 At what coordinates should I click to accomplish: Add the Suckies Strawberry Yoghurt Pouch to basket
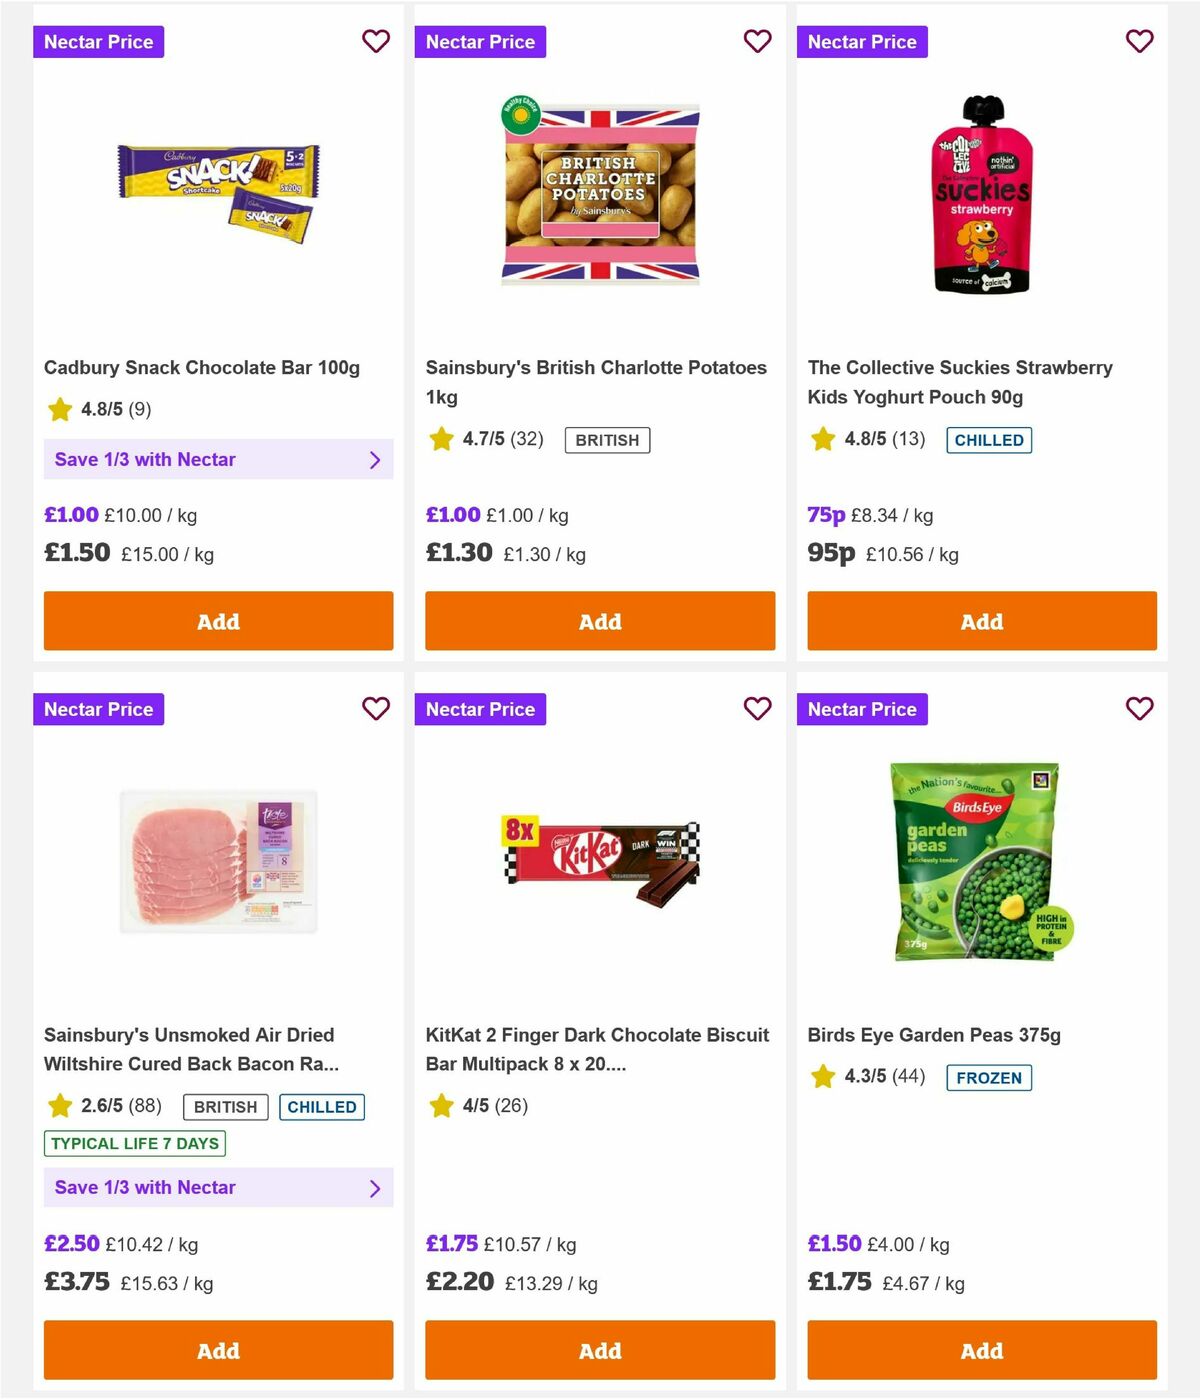pyautogui.click(x=981, y=621)
